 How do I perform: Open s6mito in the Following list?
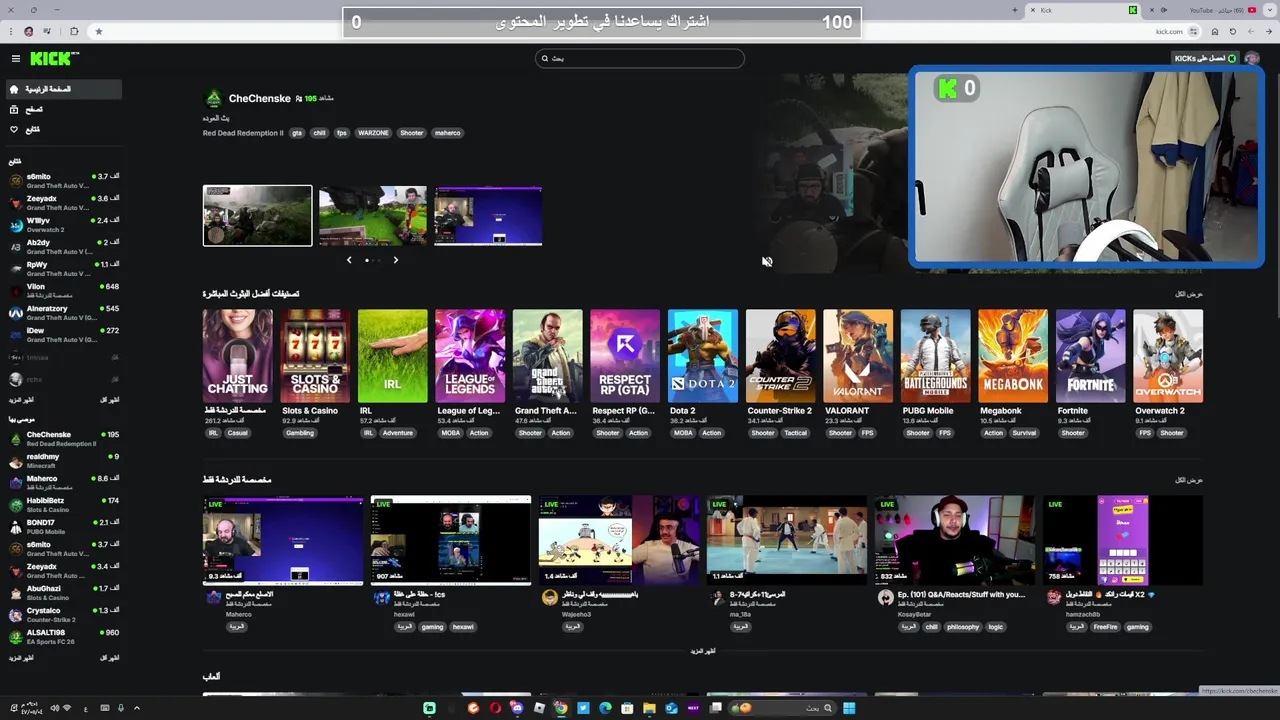click(x=62, y=180)
